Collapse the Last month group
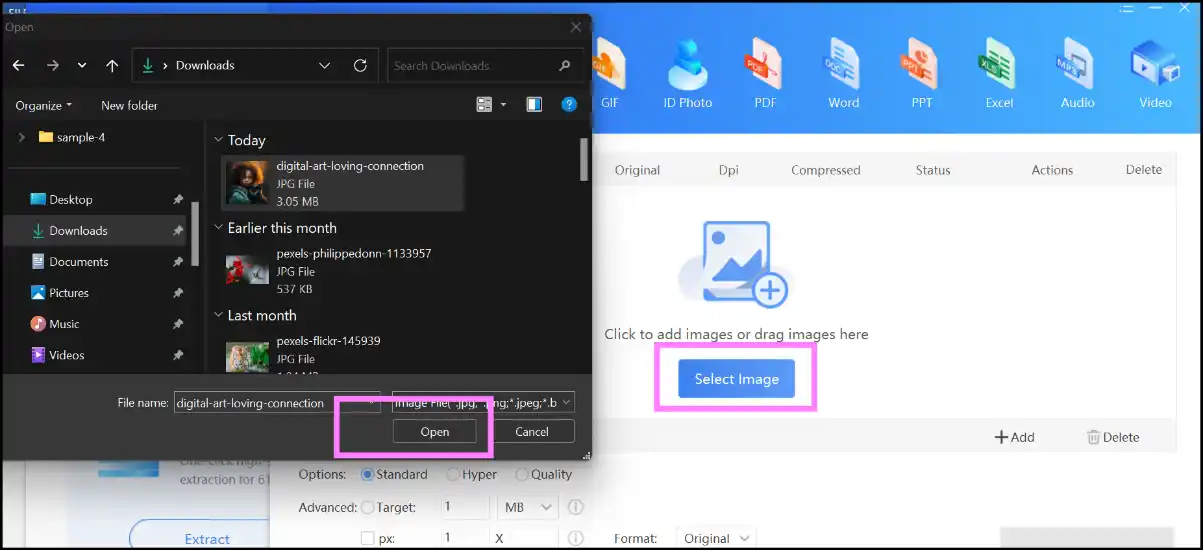1203x550 pixels. tap(219, 315)
